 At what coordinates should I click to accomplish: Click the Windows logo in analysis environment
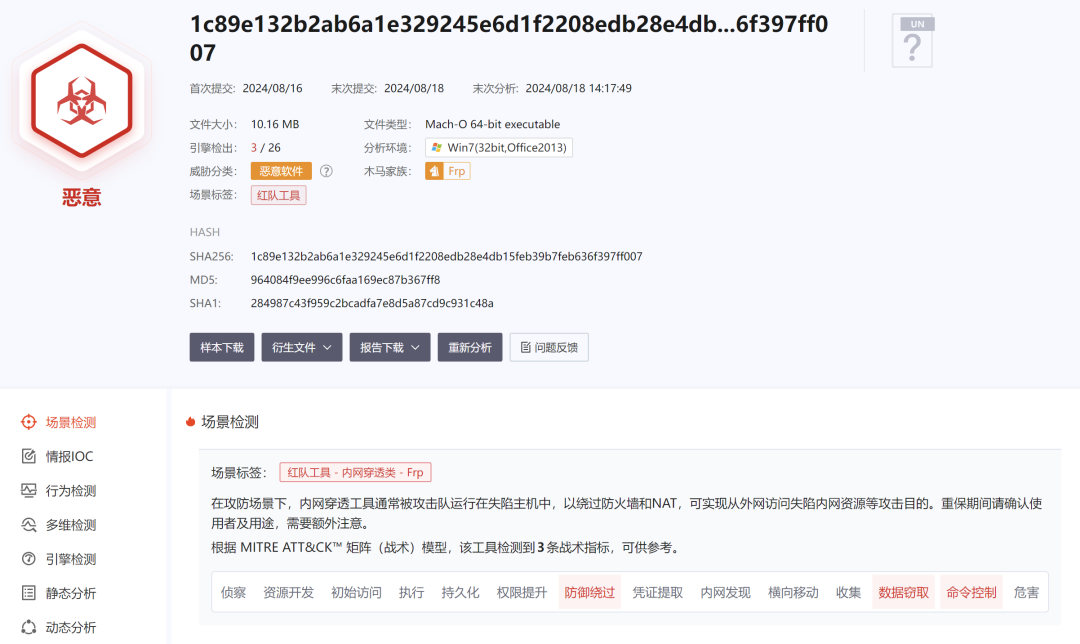point(435,148)
